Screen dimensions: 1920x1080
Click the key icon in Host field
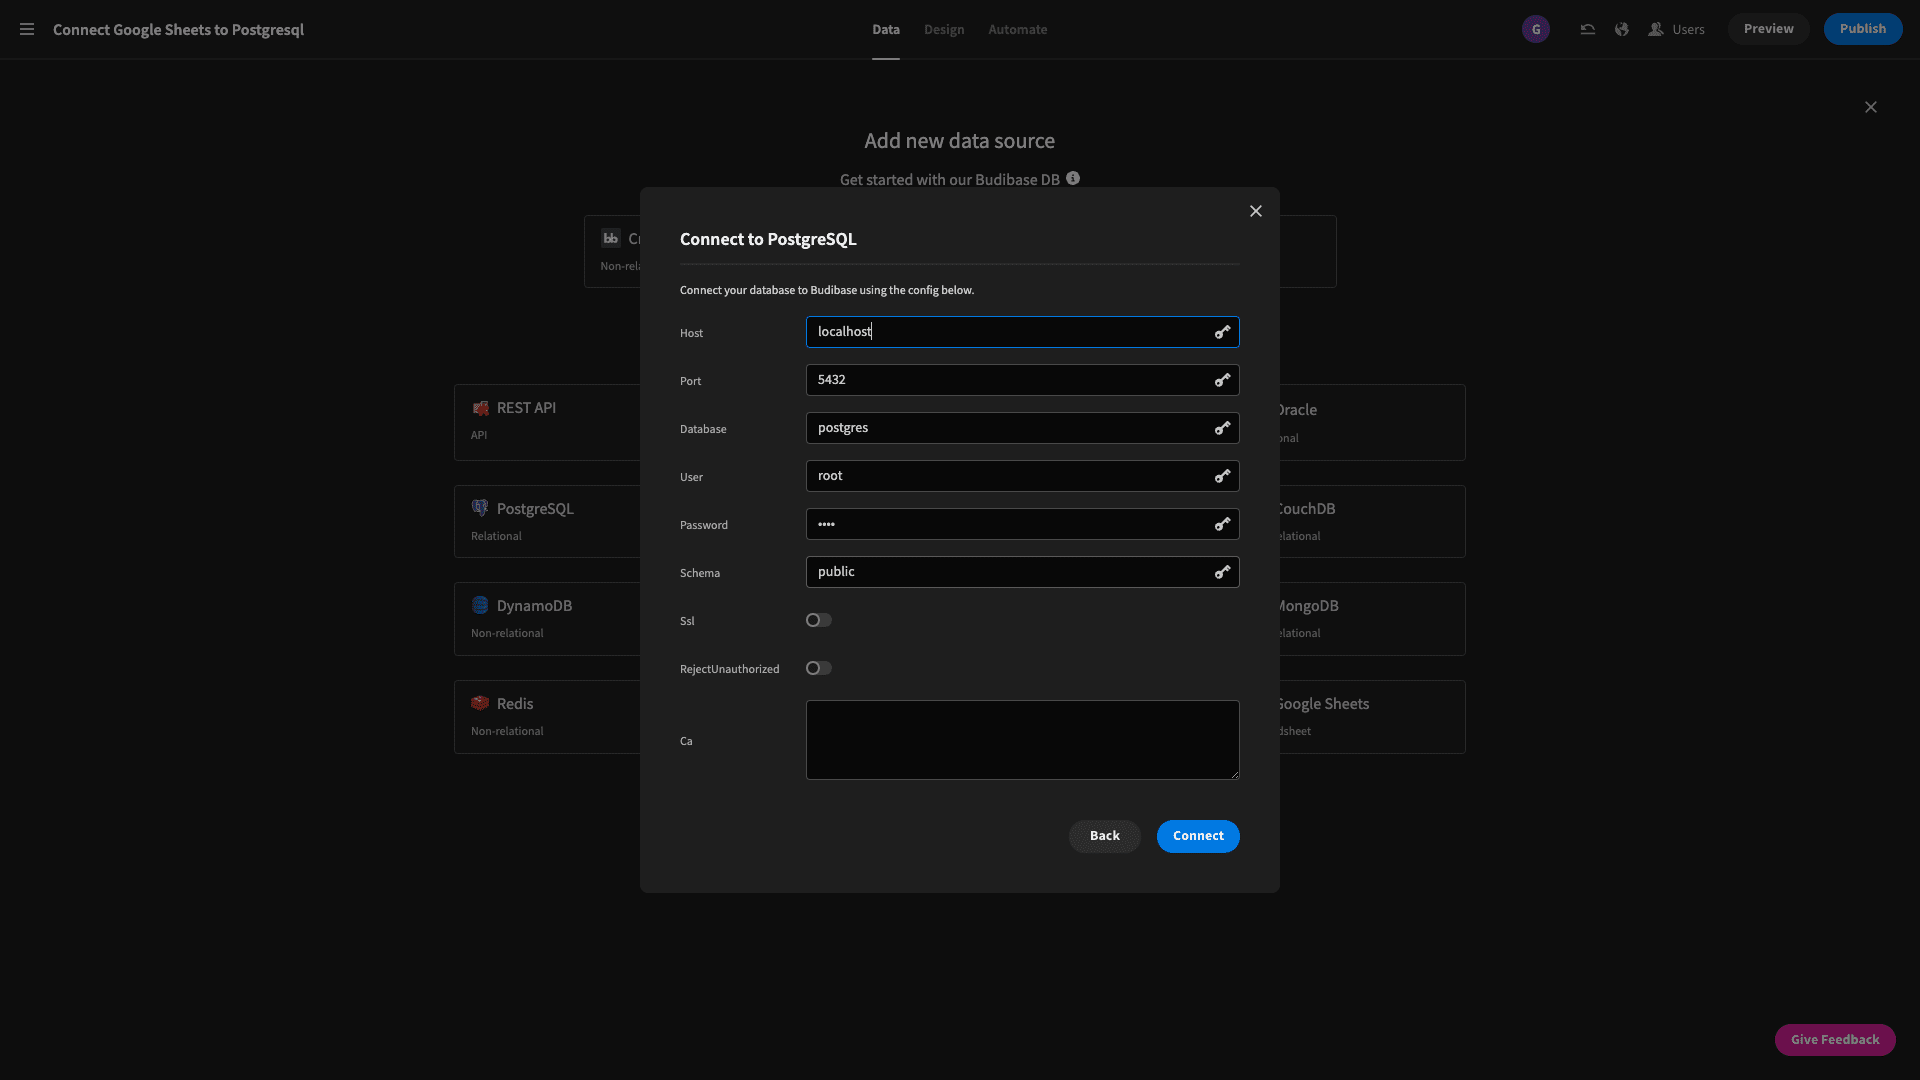click(x=1222, y=332)
